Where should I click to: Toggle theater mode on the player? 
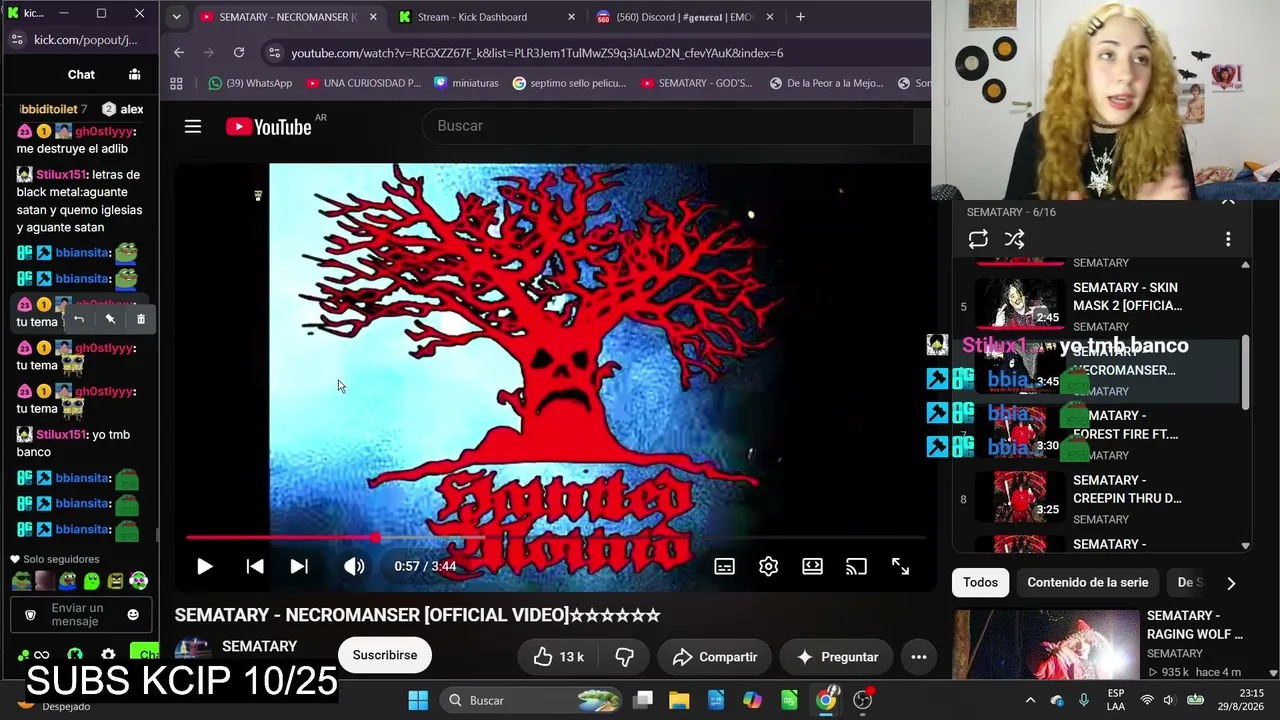(x=812, y=566)
